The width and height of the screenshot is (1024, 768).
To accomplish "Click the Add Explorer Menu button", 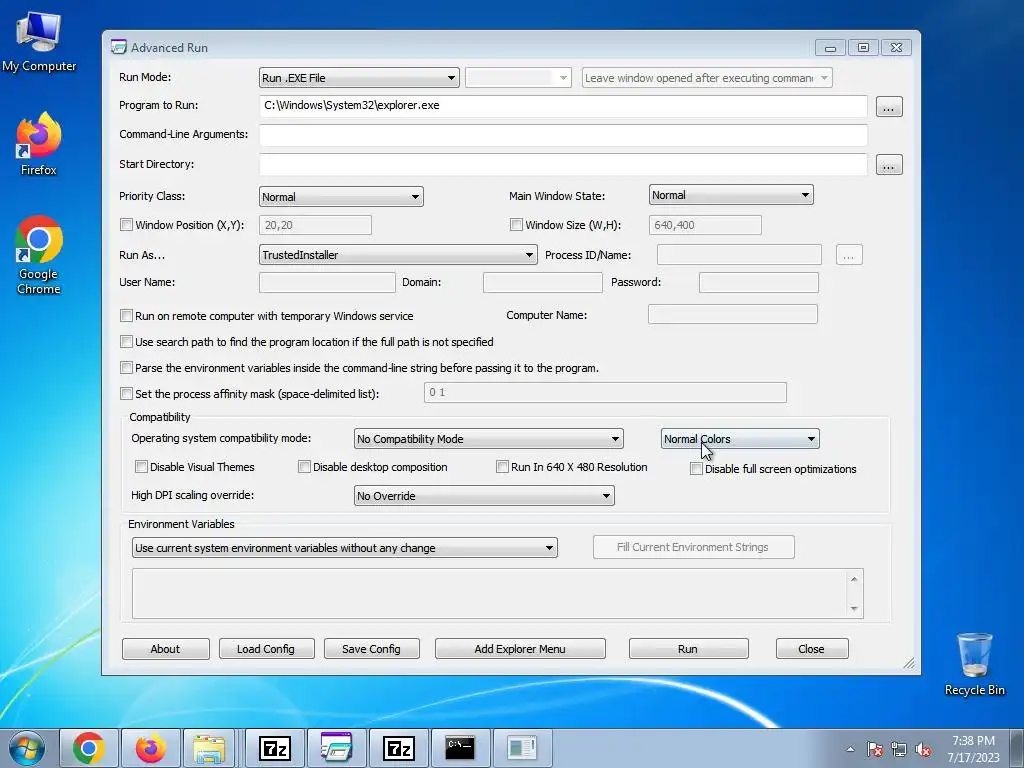I will click(x=520, y=649).
